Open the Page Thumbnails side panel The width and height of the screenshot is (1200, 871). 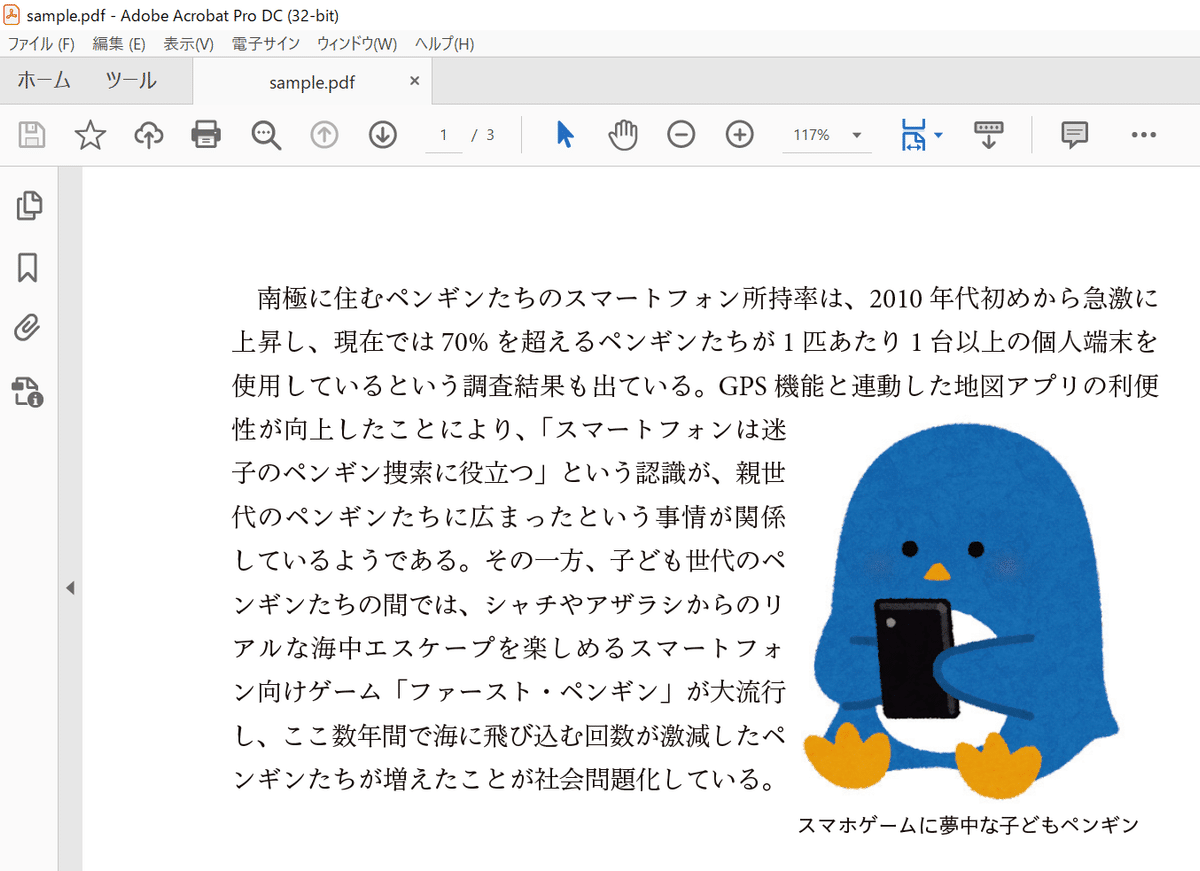29,205
